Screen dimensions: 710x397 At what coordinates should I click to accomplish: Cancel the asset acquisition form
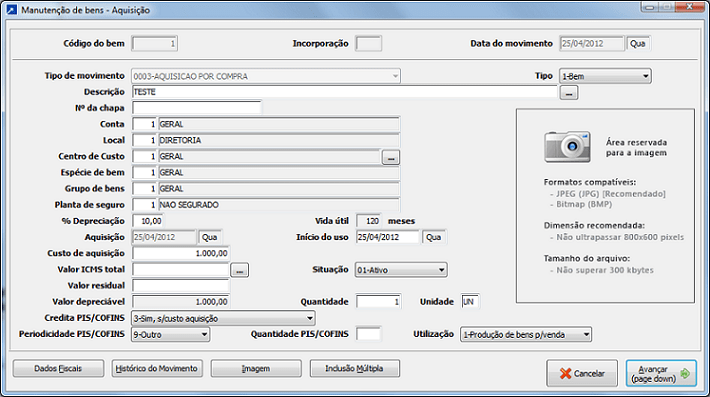click(x=582, y=373)
